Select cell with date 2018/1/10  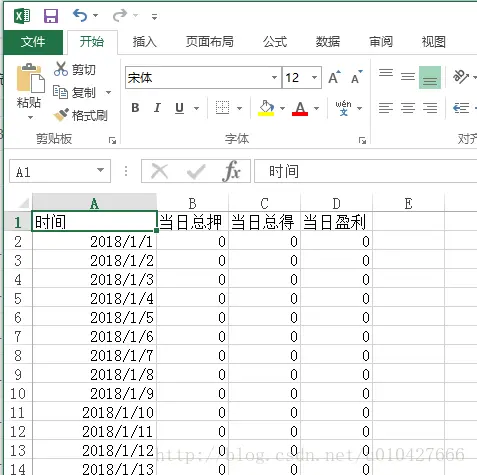[x=94, y=412]
